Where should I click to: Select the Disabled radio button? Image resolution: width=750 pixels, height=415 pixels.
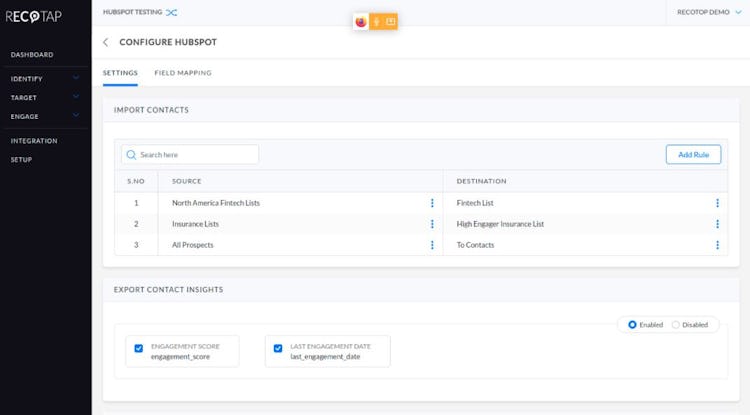(675, 325)
